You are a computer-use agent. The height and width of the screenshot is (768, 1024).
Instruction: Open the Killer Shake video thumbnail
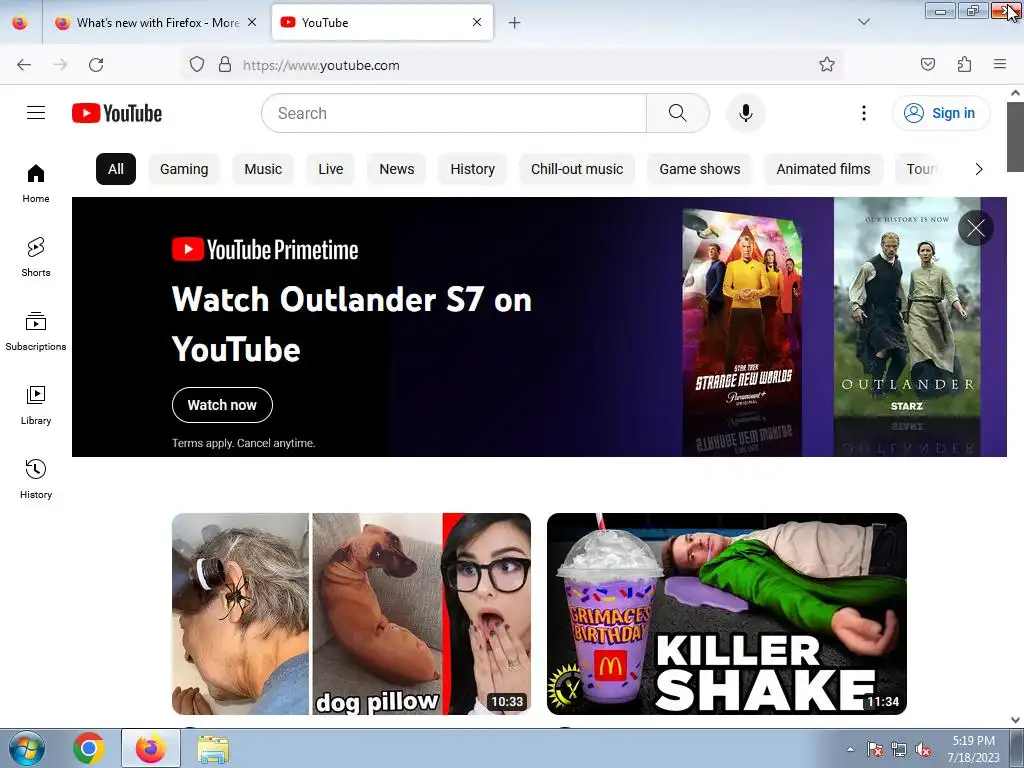pos(727,614)
